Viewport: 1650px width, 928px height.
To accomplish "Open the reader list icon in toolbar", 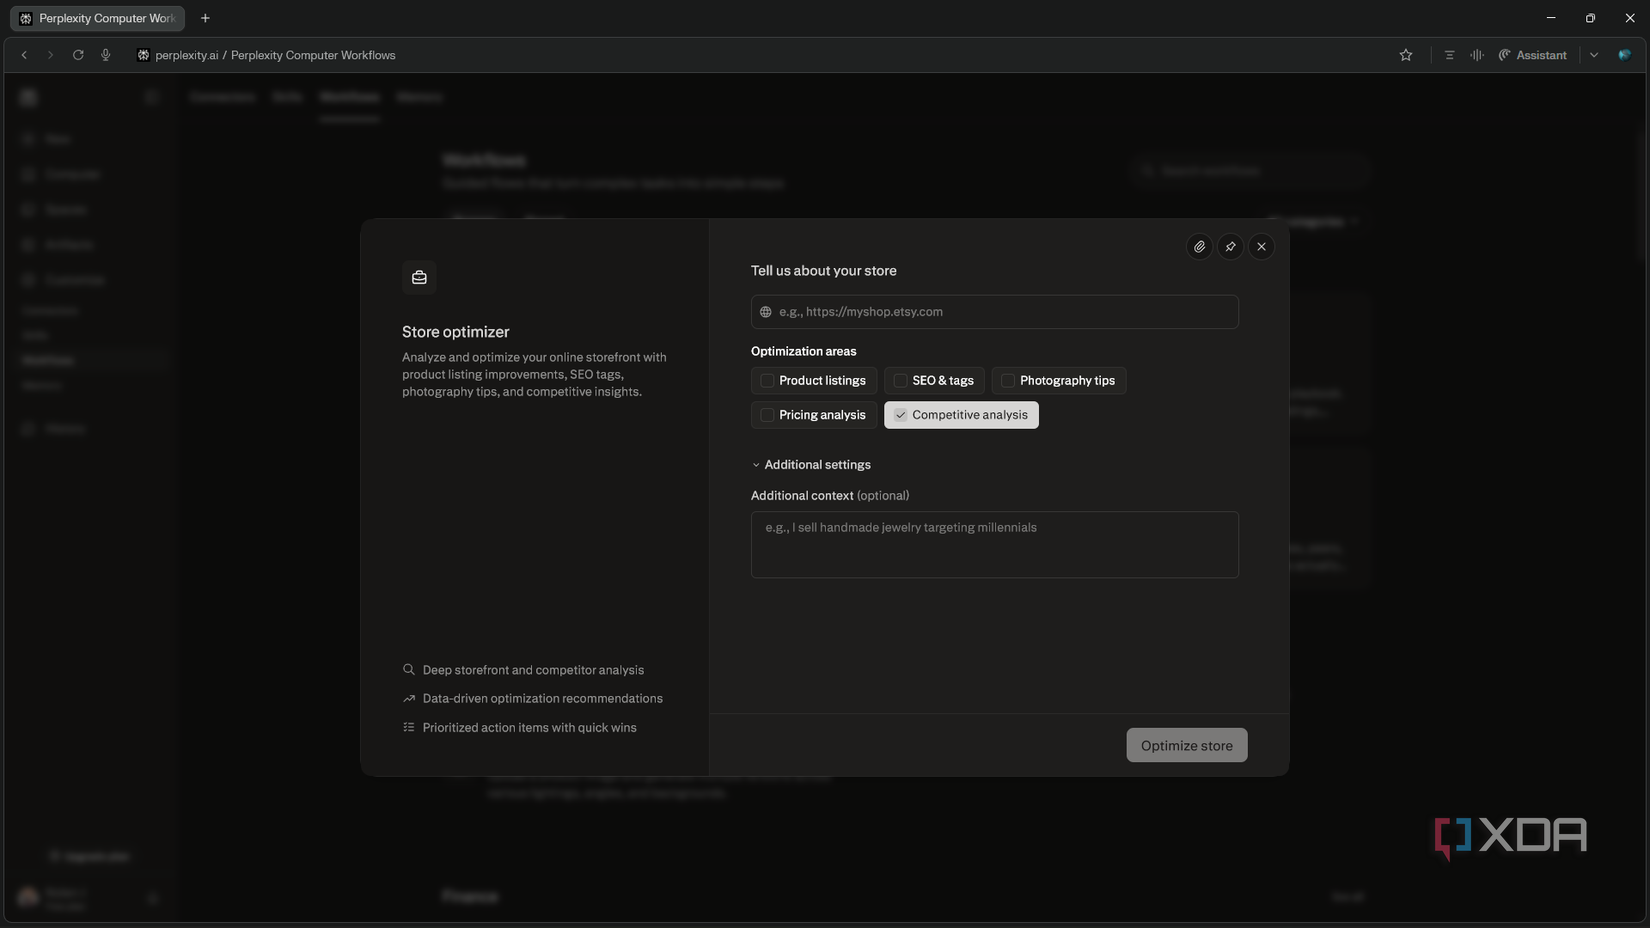I will click(x=1449, y=55).
